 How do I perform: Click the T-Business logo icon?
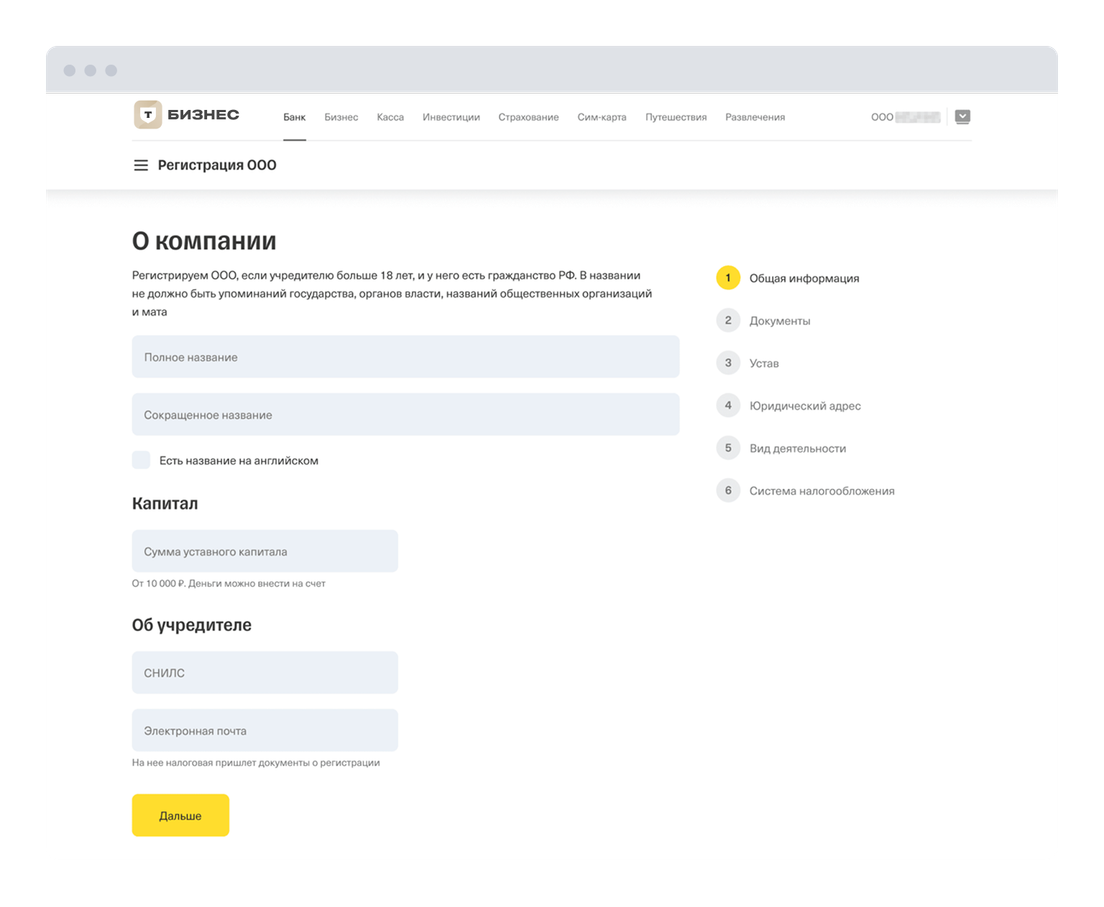pyautogui.click(x=148, y=116)
